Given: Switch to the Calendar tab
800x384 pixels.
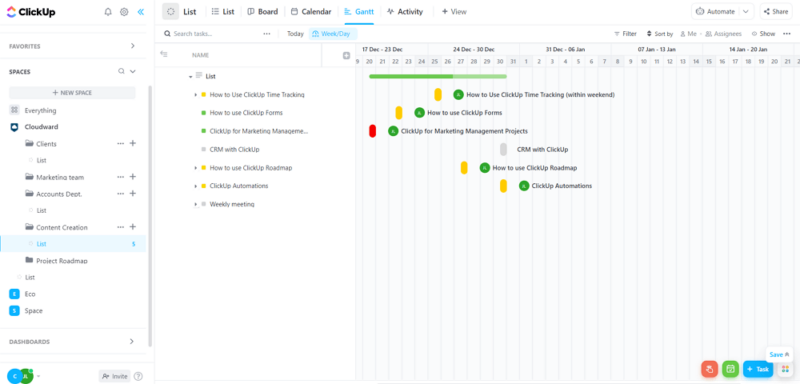Looking at the screenshot, I should pos(311,12).
